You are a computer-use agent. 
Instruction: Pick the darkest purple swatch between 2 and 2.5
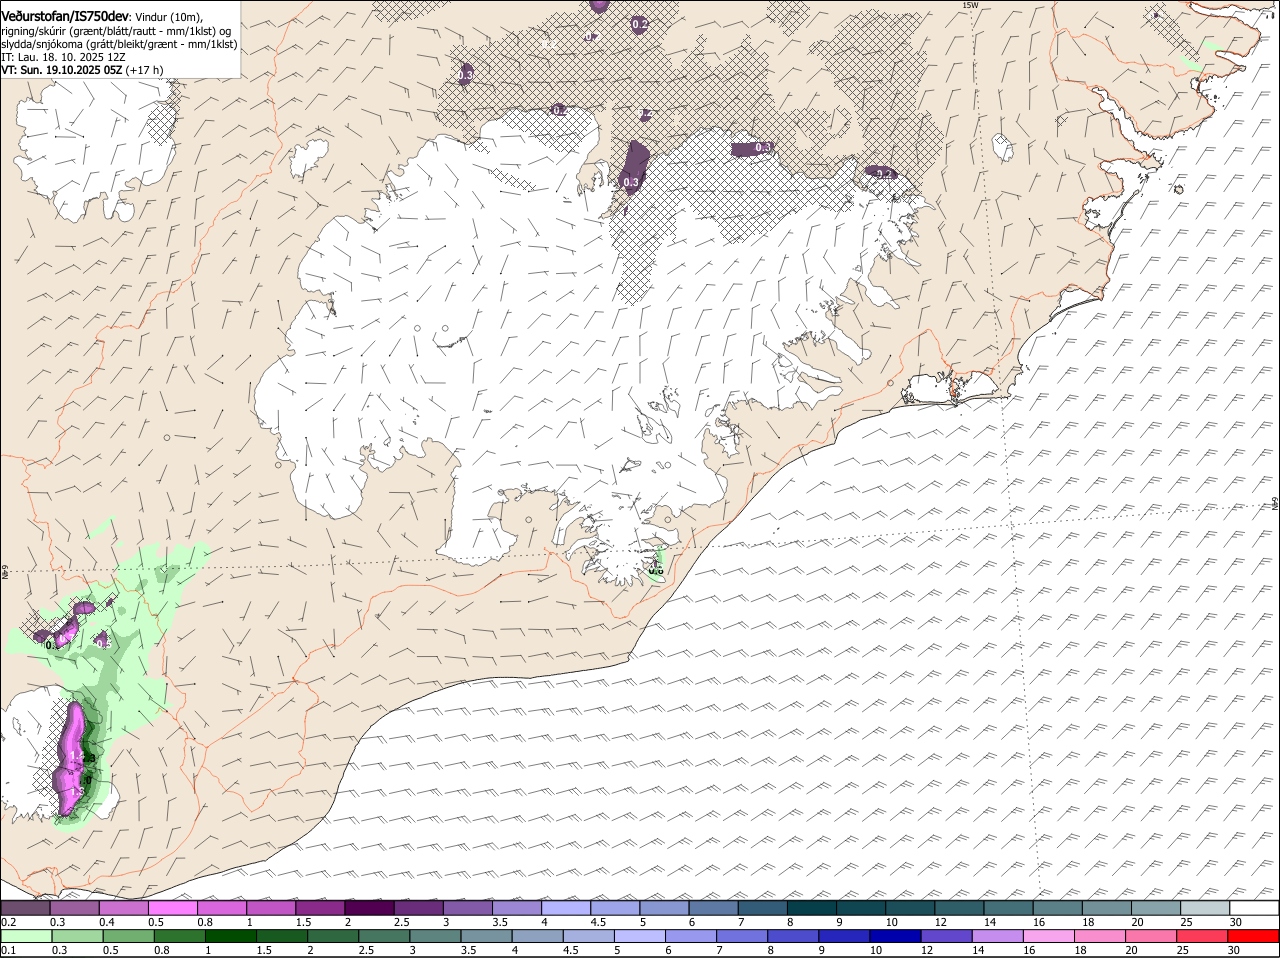click(x=370, y=908)
